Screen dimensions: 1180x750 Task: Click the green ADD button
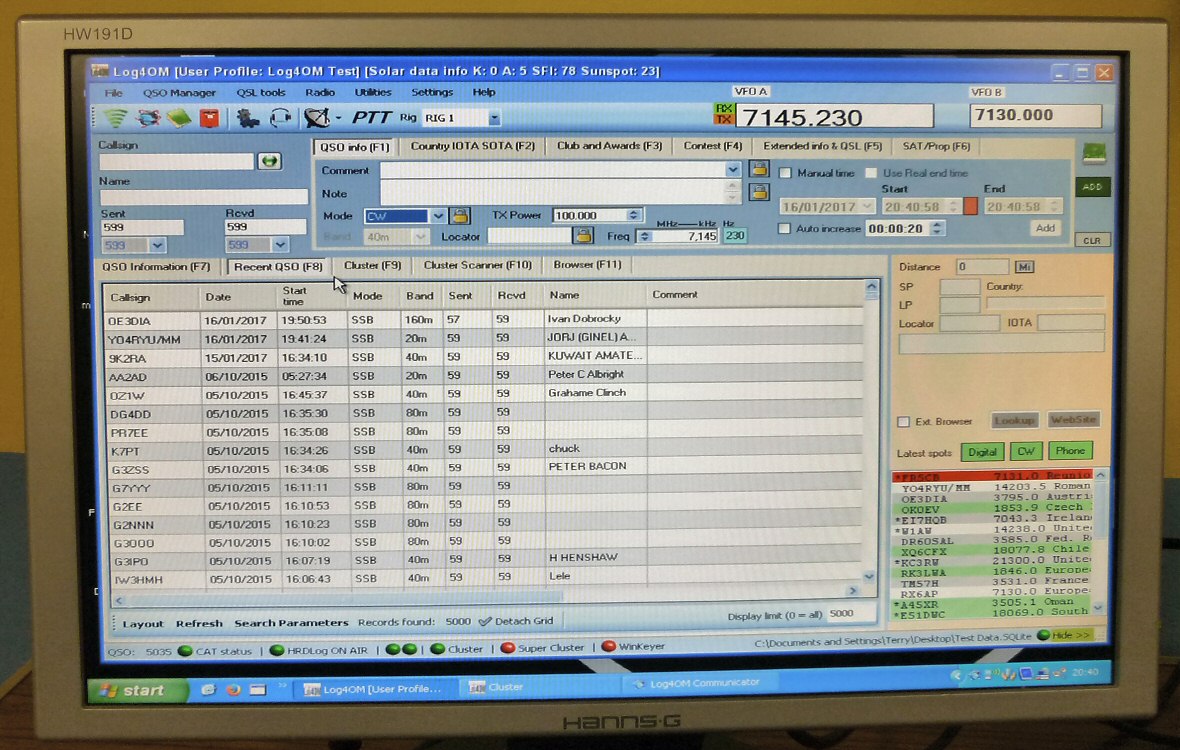1093,187
